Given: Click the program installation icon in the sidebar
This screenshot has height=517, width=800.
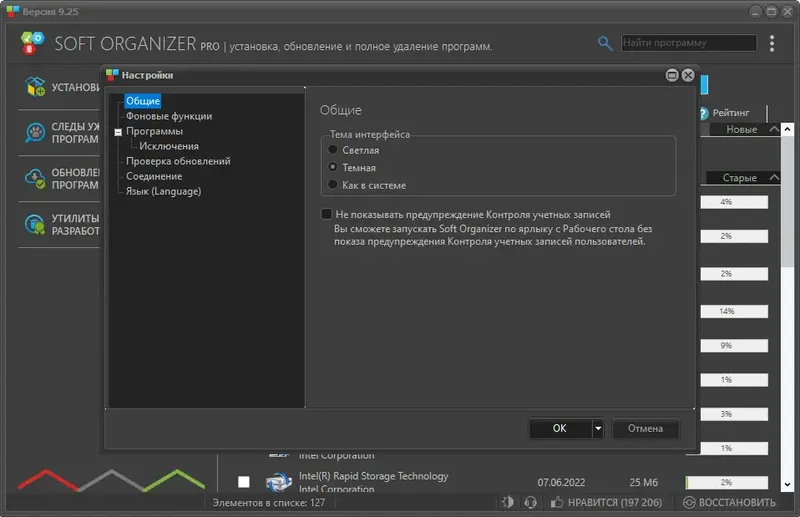Looking at the screenshot, I should 35,87.
